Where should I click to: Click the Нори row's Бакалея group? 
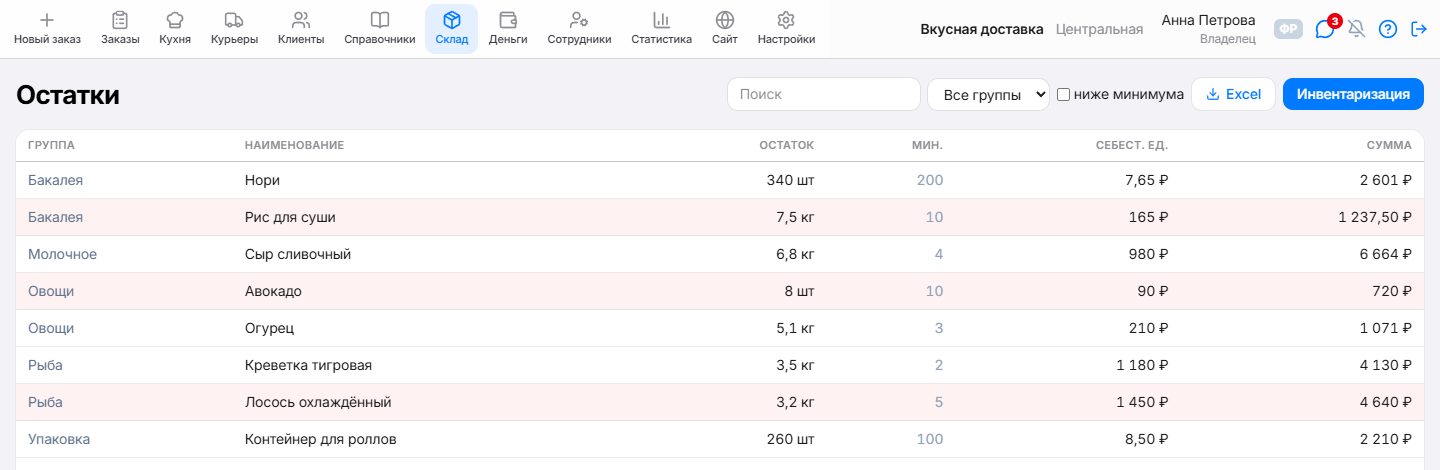(x=55, y=180)
